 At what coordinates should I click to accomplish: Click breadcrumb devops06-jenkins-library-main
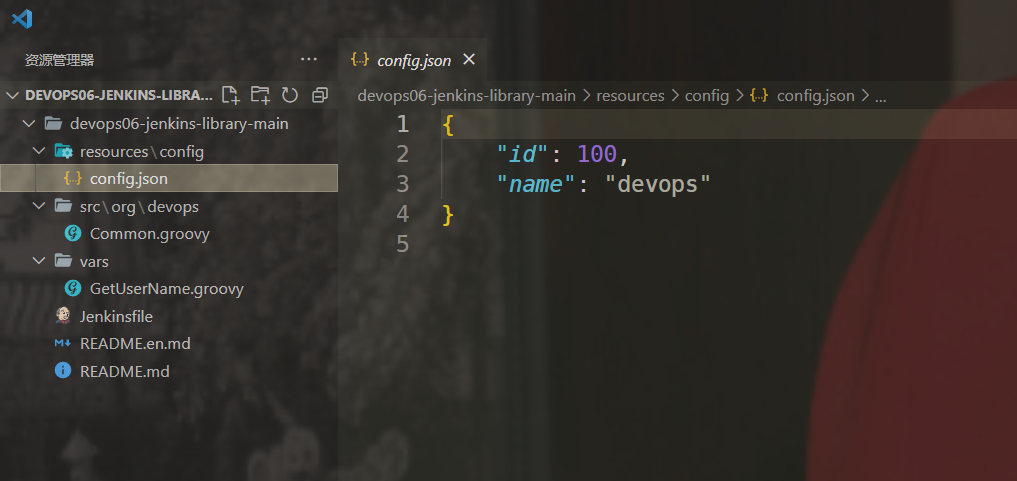[x=466, y=96]
